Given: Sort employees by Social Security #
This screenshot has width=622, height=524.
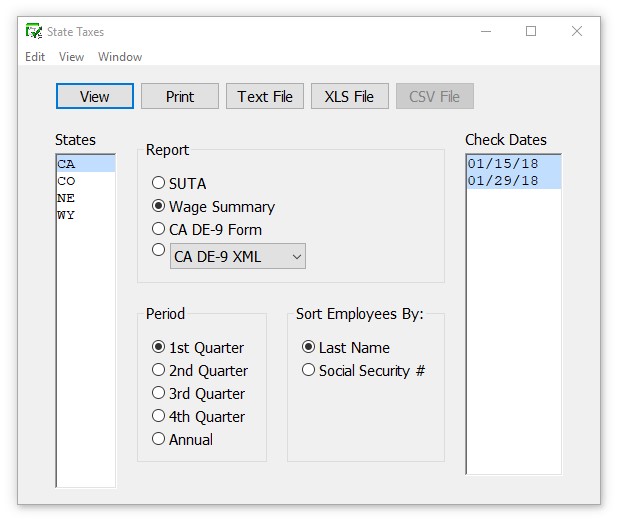Looking at the screenshot, I should [x=309, y=371].
